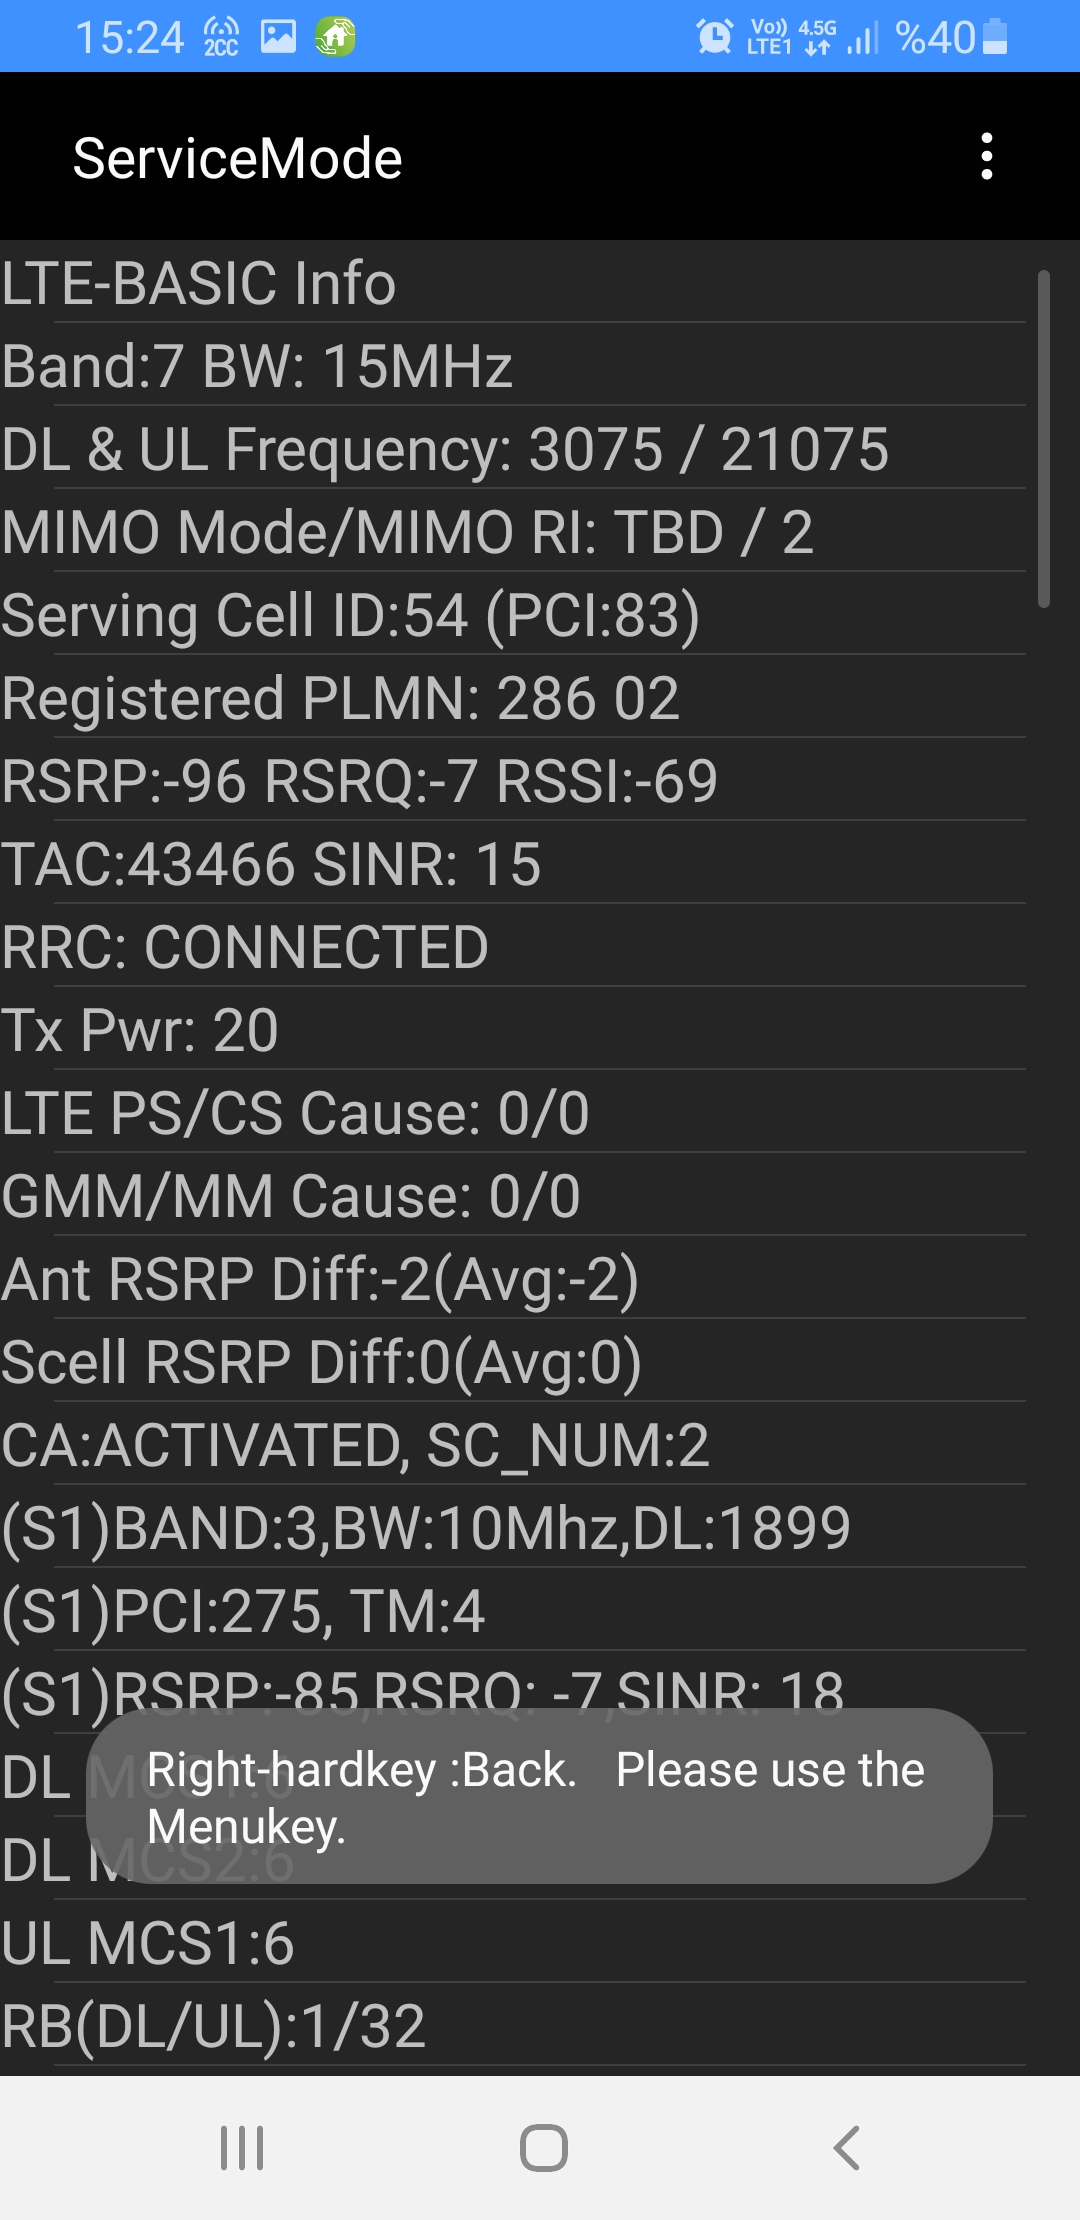Tap the CA:ACTIVATED, SC_NUM:2 row
Viewport: 1080px width, 2220px height.
513,1444
